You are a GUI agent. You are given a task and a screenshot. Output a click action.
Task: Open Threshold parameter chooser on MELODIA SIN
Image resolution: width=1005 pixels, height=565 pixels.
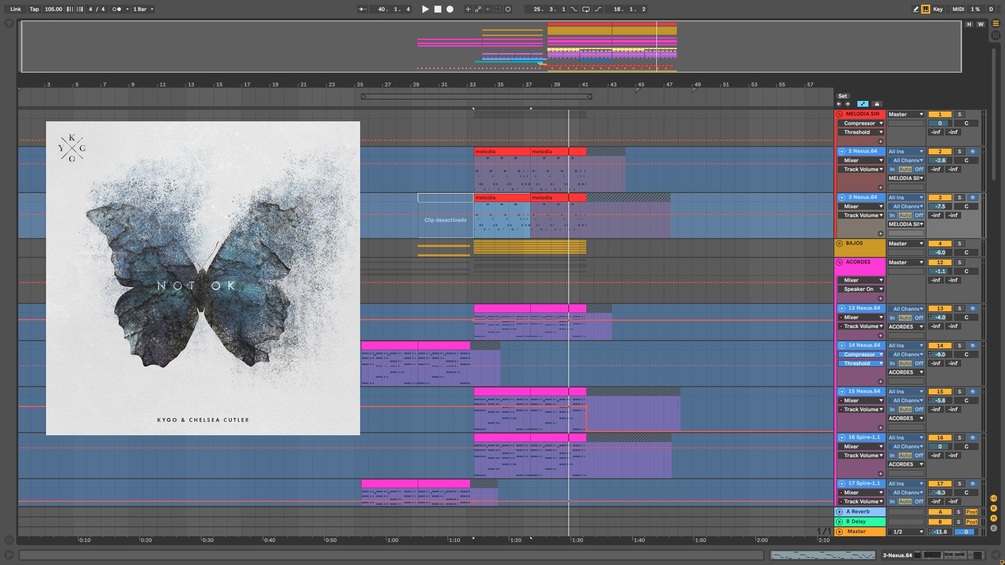click(861, 132)
